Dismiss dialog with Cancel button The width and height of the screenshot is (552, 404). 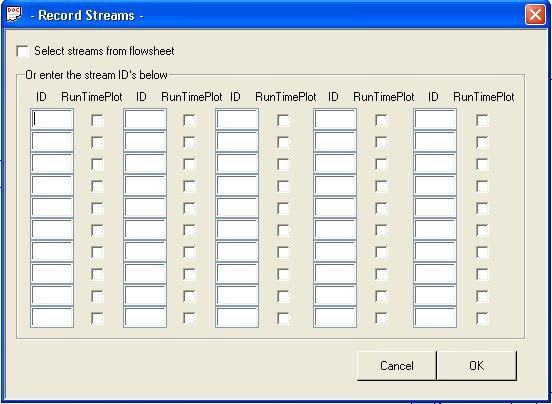pyautogui.click(x=397, y=366)
